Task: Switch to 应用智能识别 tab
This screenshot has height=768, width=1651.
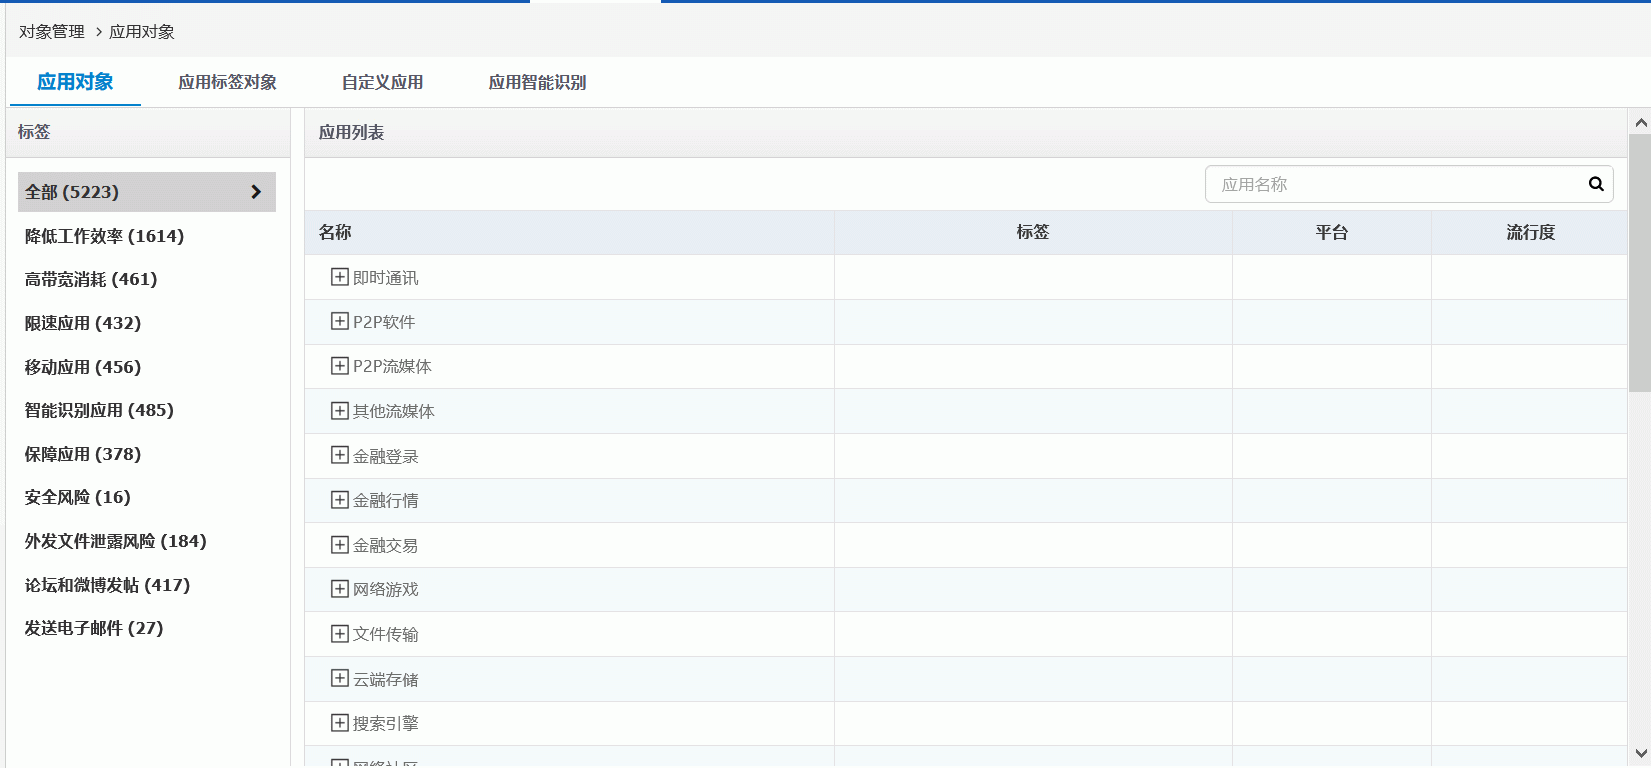Action: (537, 82)
